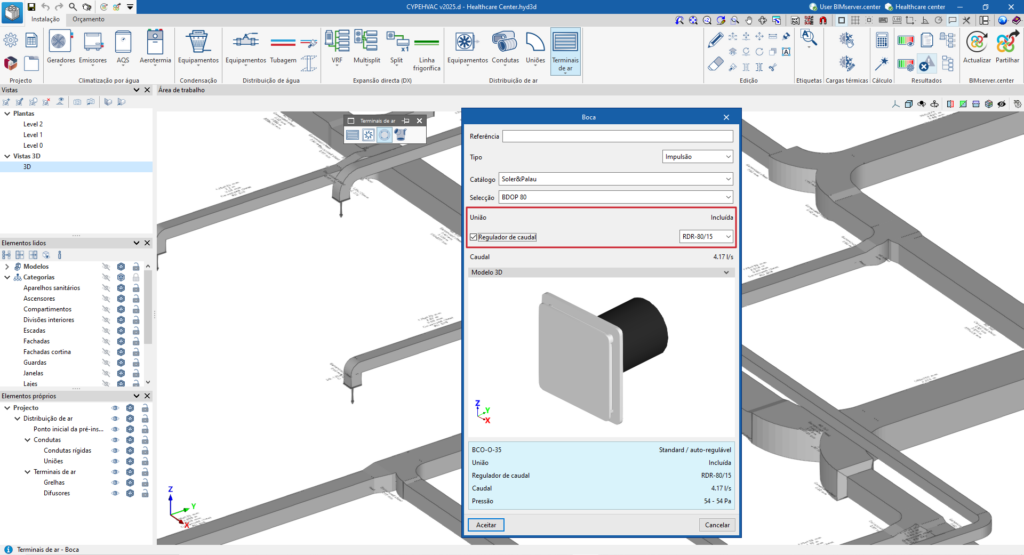Image resolution: width=1024 pixels, height=555 pixels.
Task: Click the Referência input field
Action: coord(617,136)
